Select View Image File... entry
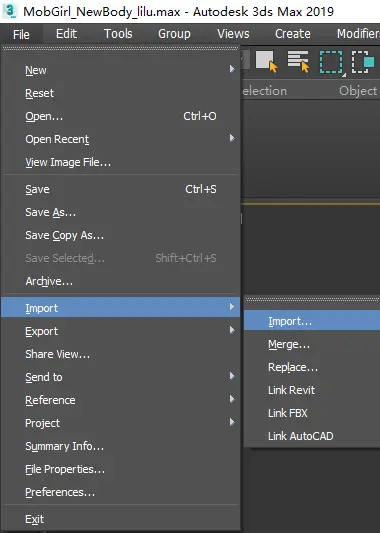This screenshot has width=380, height=533. [x=121, y=162]
